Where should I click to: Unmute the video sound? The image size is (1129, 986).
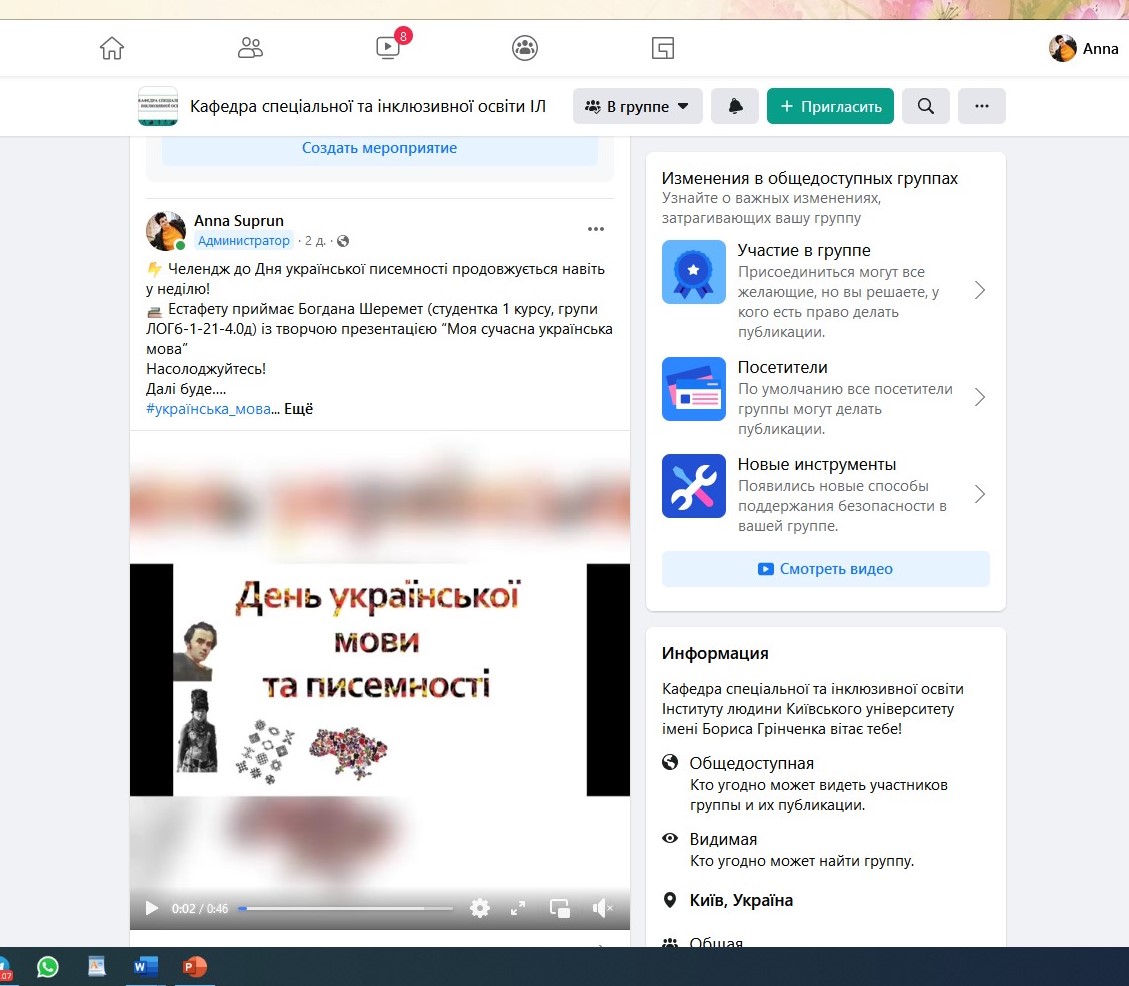602,908
